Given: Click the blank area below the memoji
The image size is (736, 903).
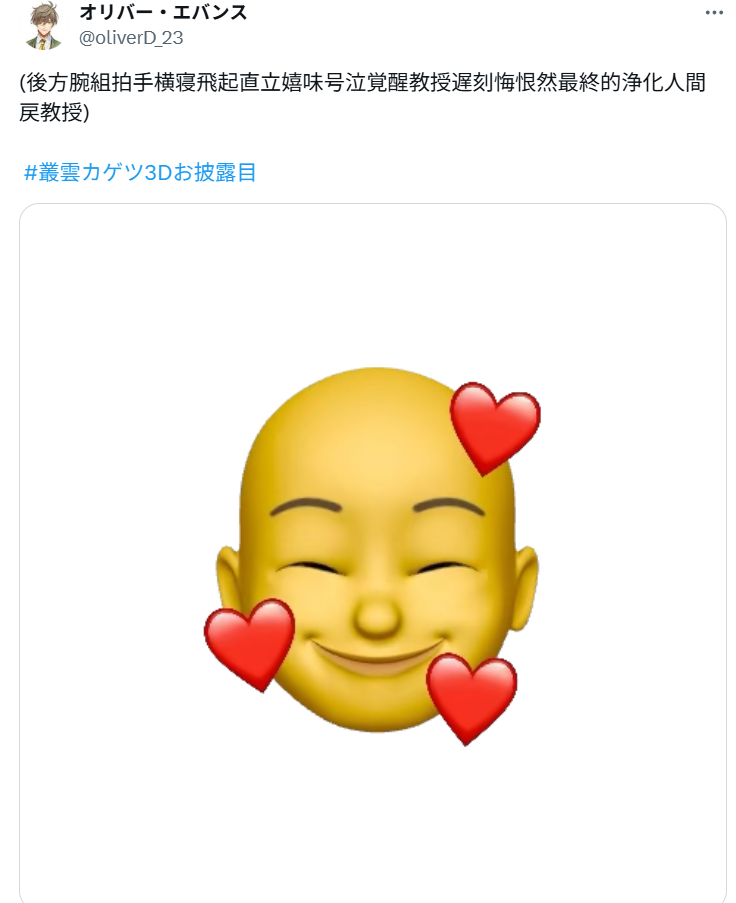Looking at the screenshot, I should tap(373, 824).
